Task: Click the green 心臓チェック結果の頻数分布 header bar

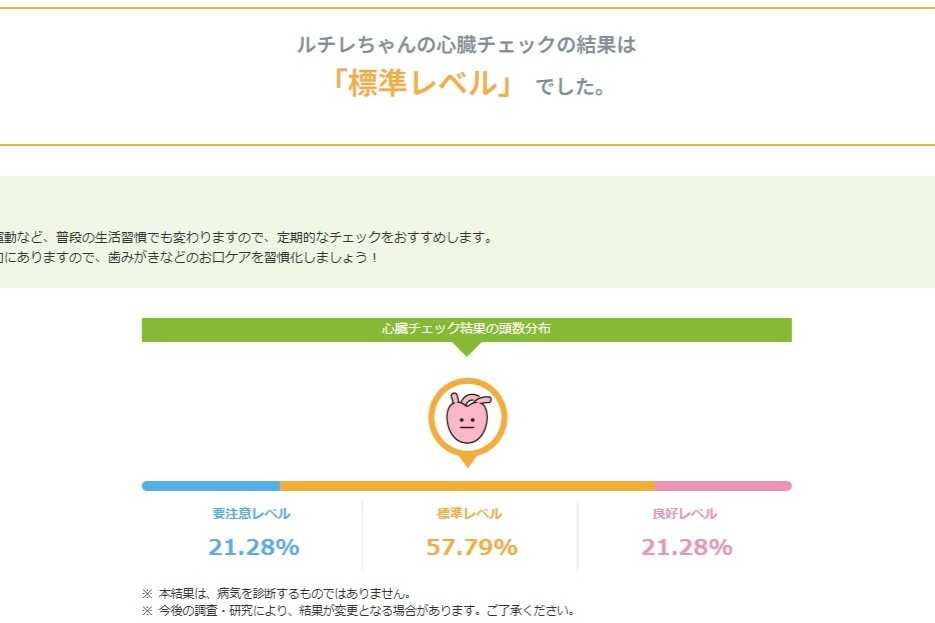Action: pos(466,329)
